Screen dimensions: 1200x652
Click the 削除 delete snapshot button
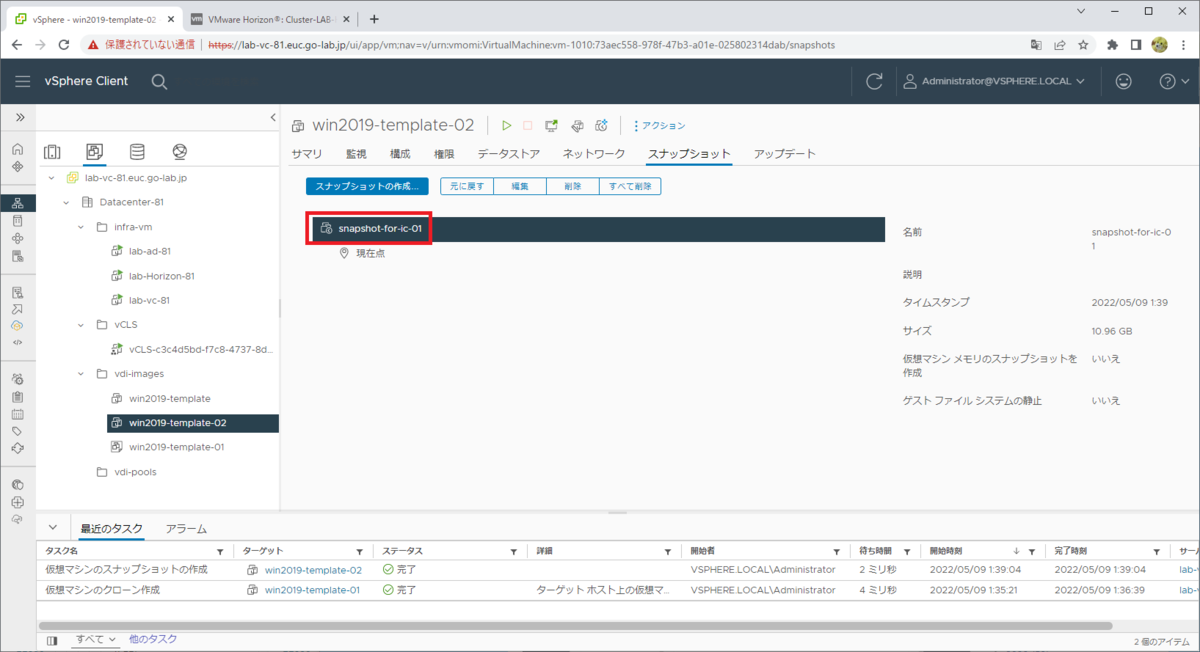tap(572, 186)
